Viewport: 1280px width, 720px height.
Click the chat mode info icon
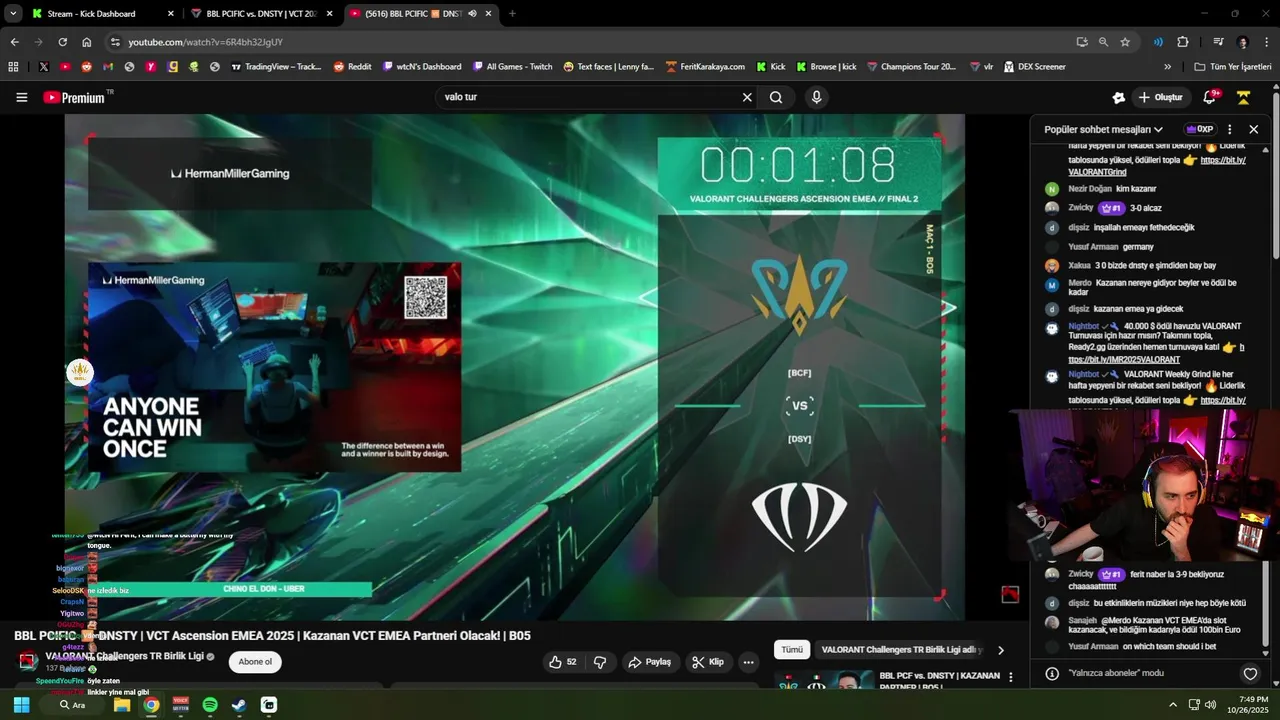pos(1051,674)
